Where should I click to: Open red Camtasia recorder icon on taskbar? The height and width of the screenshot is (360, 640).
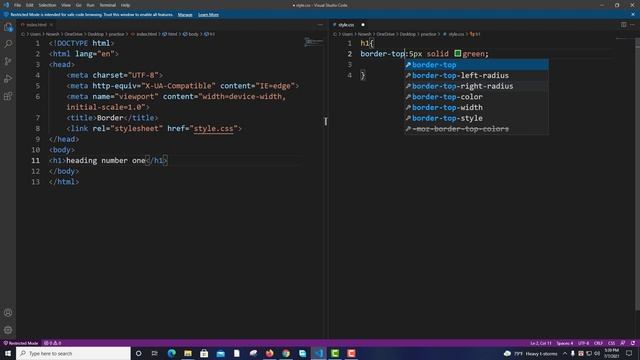[351, 353]
